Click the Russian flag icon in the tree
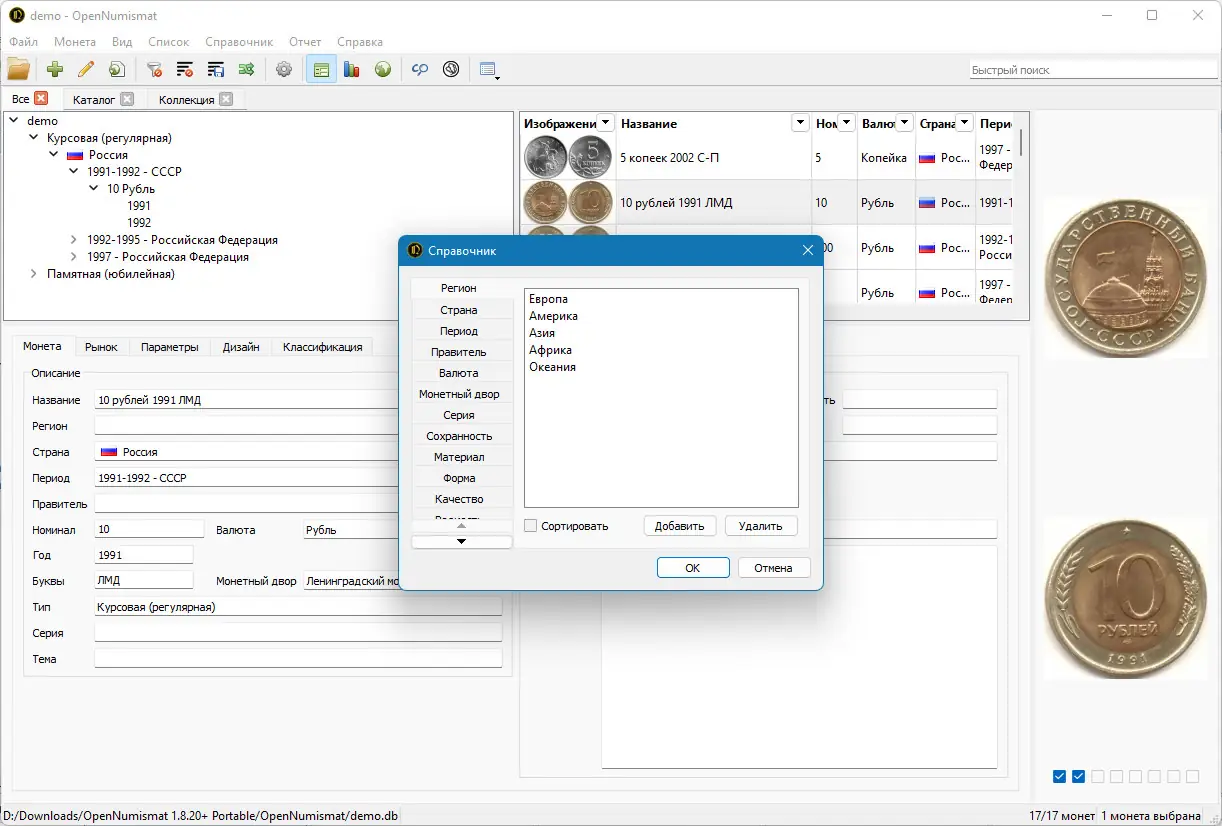Image resolution: width=1222 pixels, height=826 pixels. 75,155
